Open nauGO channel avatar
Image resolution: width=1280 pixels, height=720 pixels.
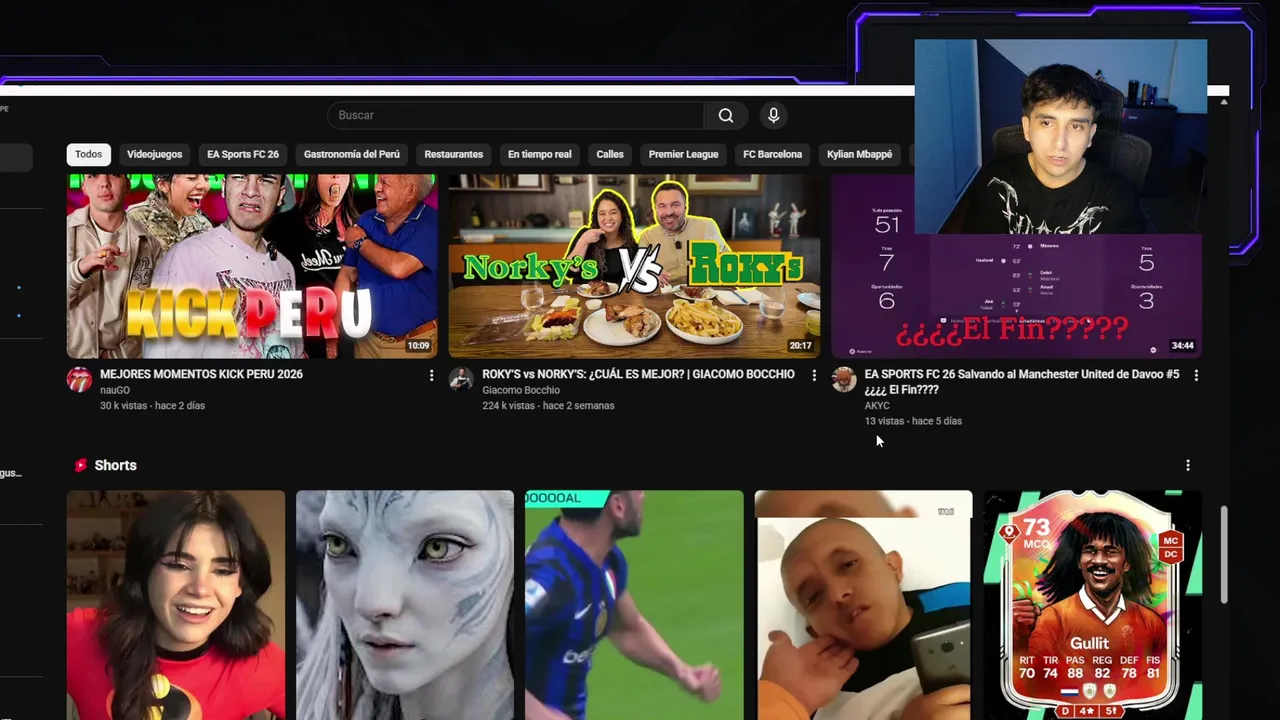pos(79,380)
